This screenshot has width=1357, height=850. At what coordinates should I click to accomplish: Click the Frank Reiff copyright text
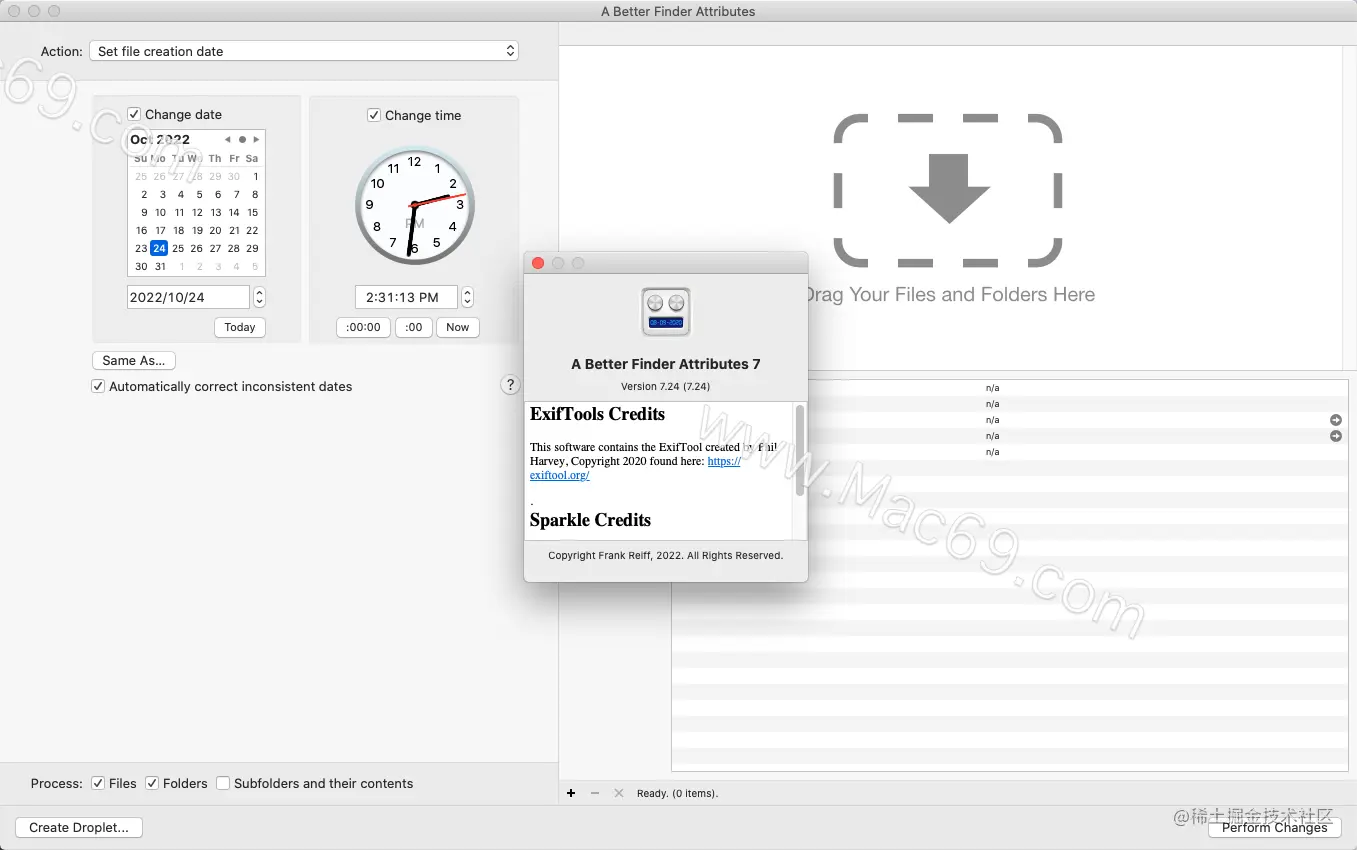click(x=666, y=555)
